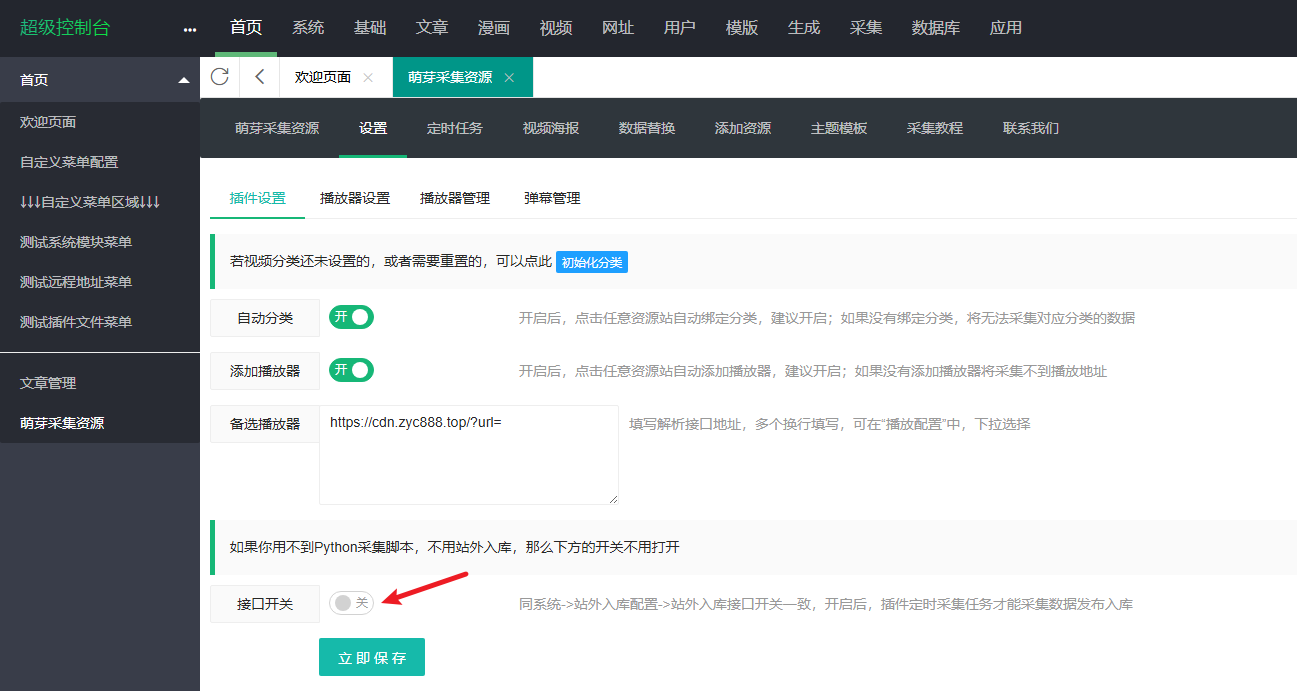Click the back arrow icon in tab bar

pos(260,77)
